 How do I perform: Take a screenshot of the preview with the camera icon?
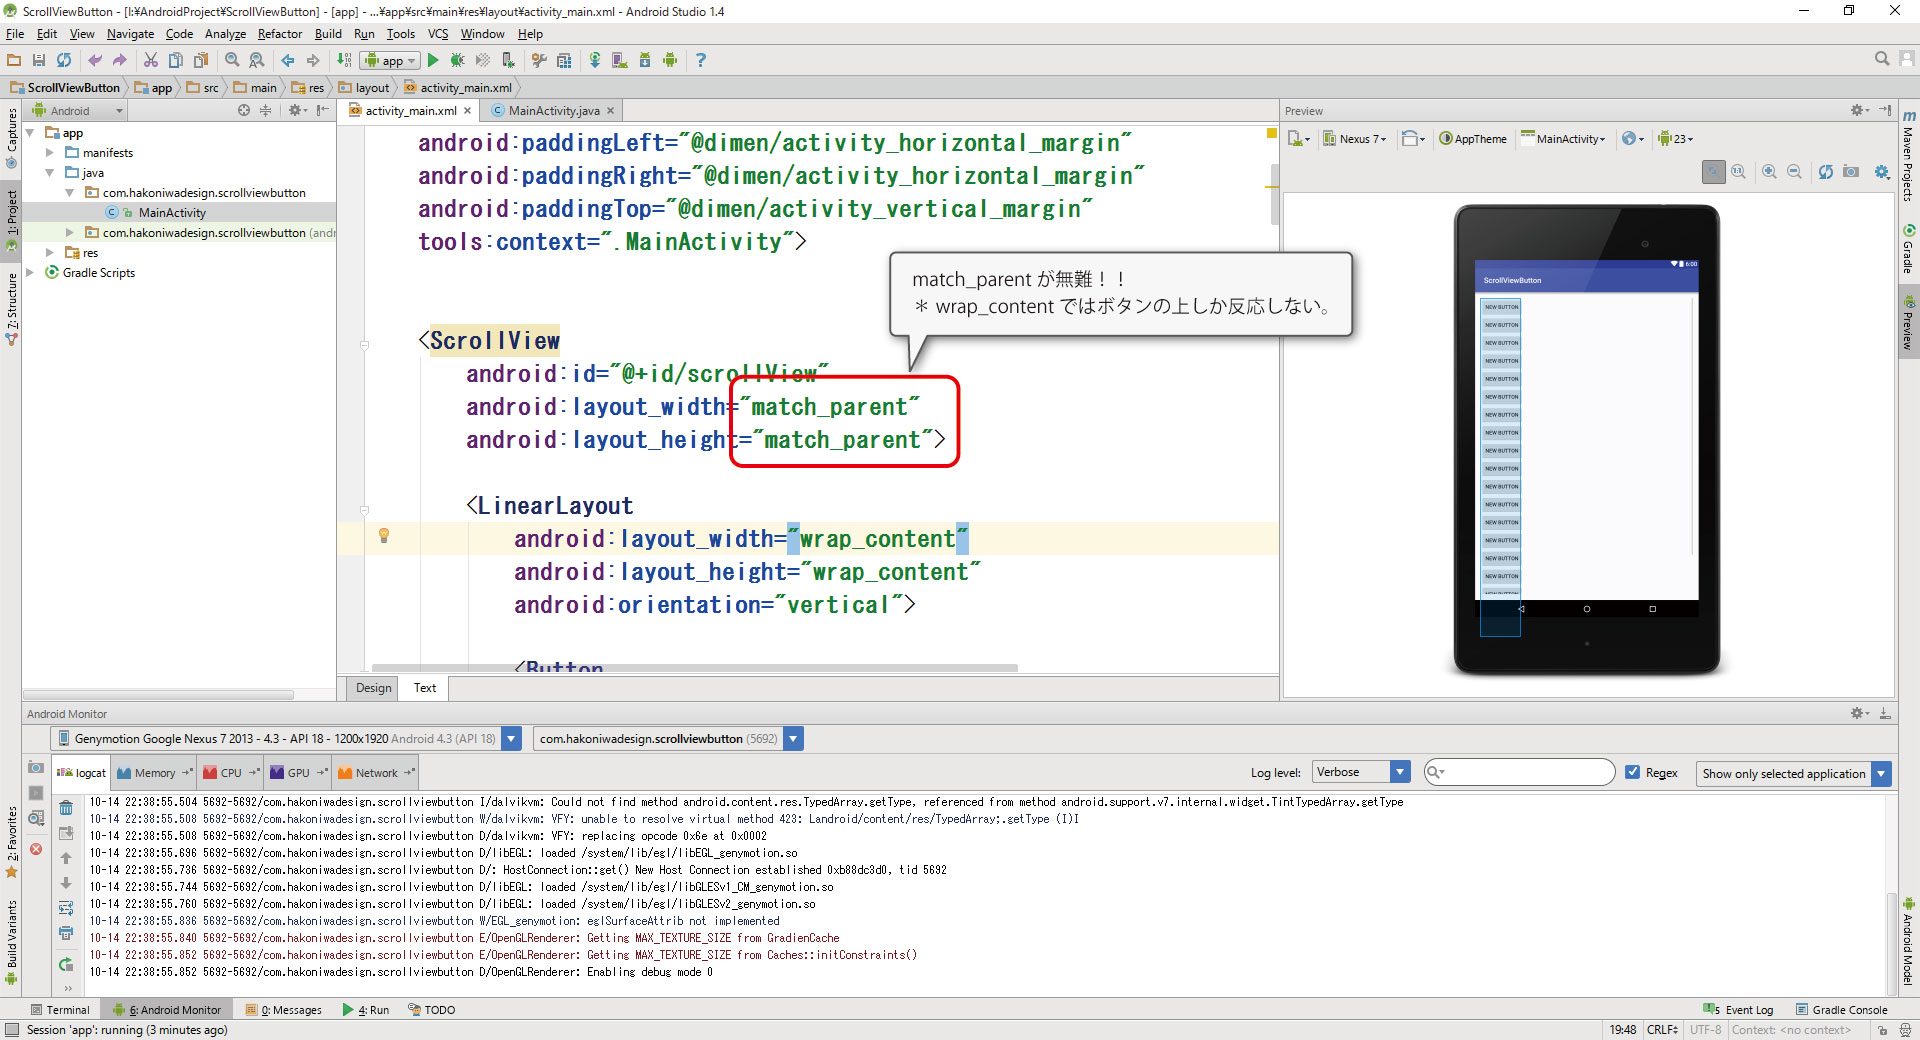click(1851, 171)
